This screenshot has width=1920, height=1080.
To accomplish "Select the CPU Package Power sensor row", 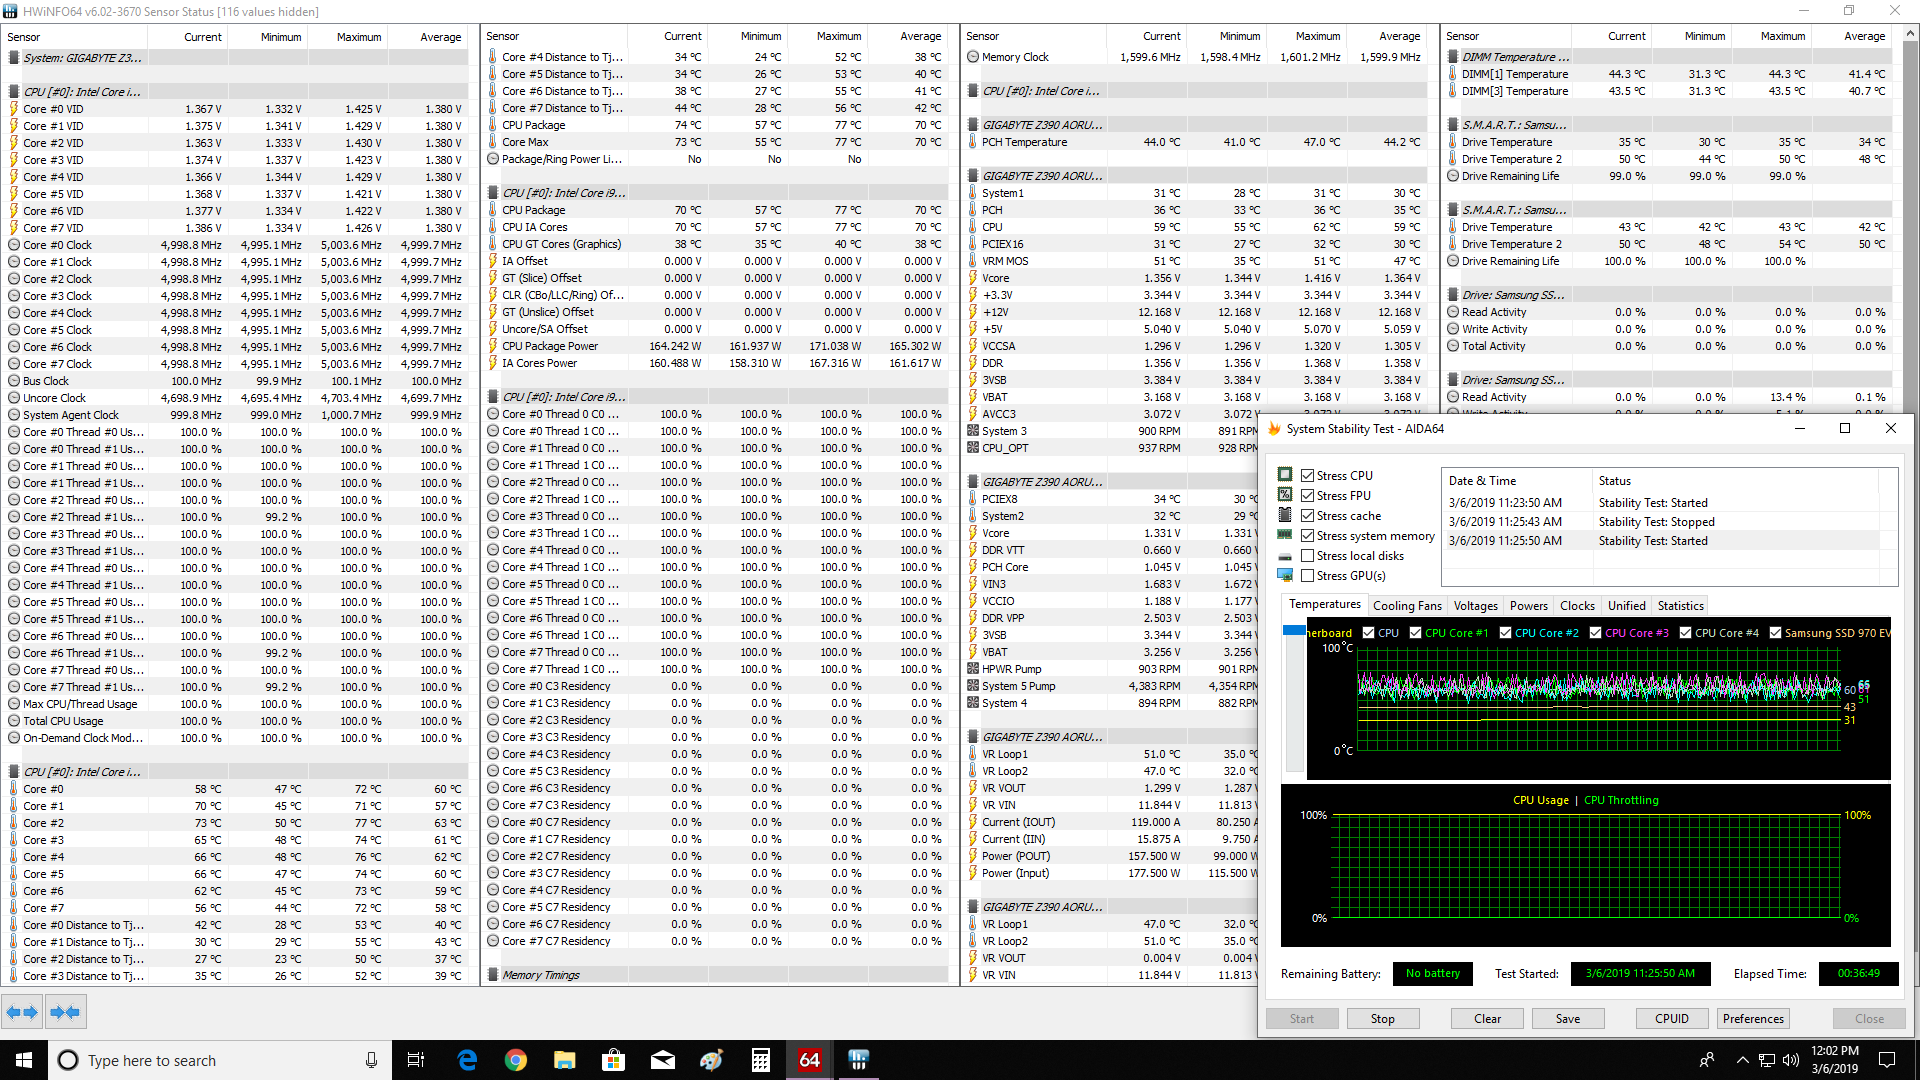I will tap(715, 346).
